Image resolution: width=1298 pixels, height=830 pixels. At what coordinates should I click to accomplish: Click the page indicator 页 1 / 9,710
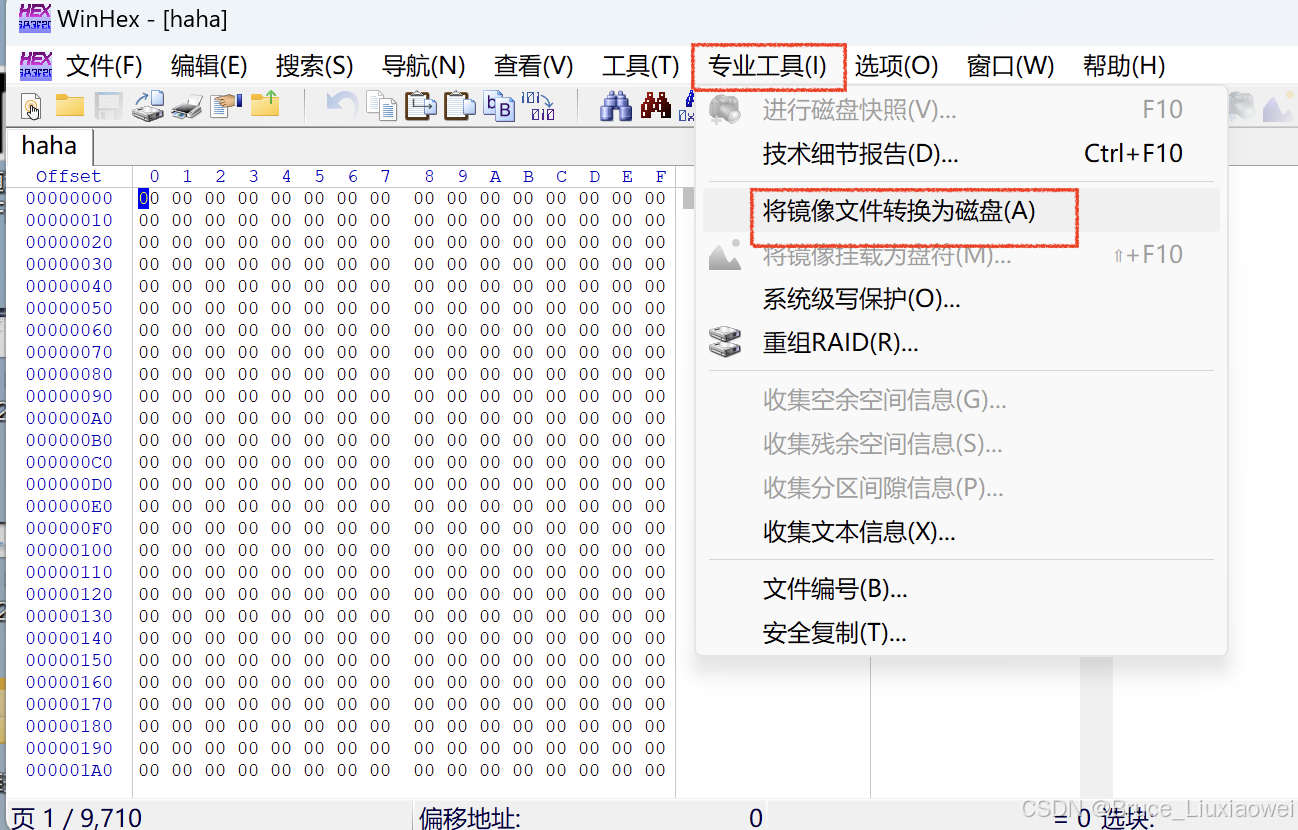(76, 817)
